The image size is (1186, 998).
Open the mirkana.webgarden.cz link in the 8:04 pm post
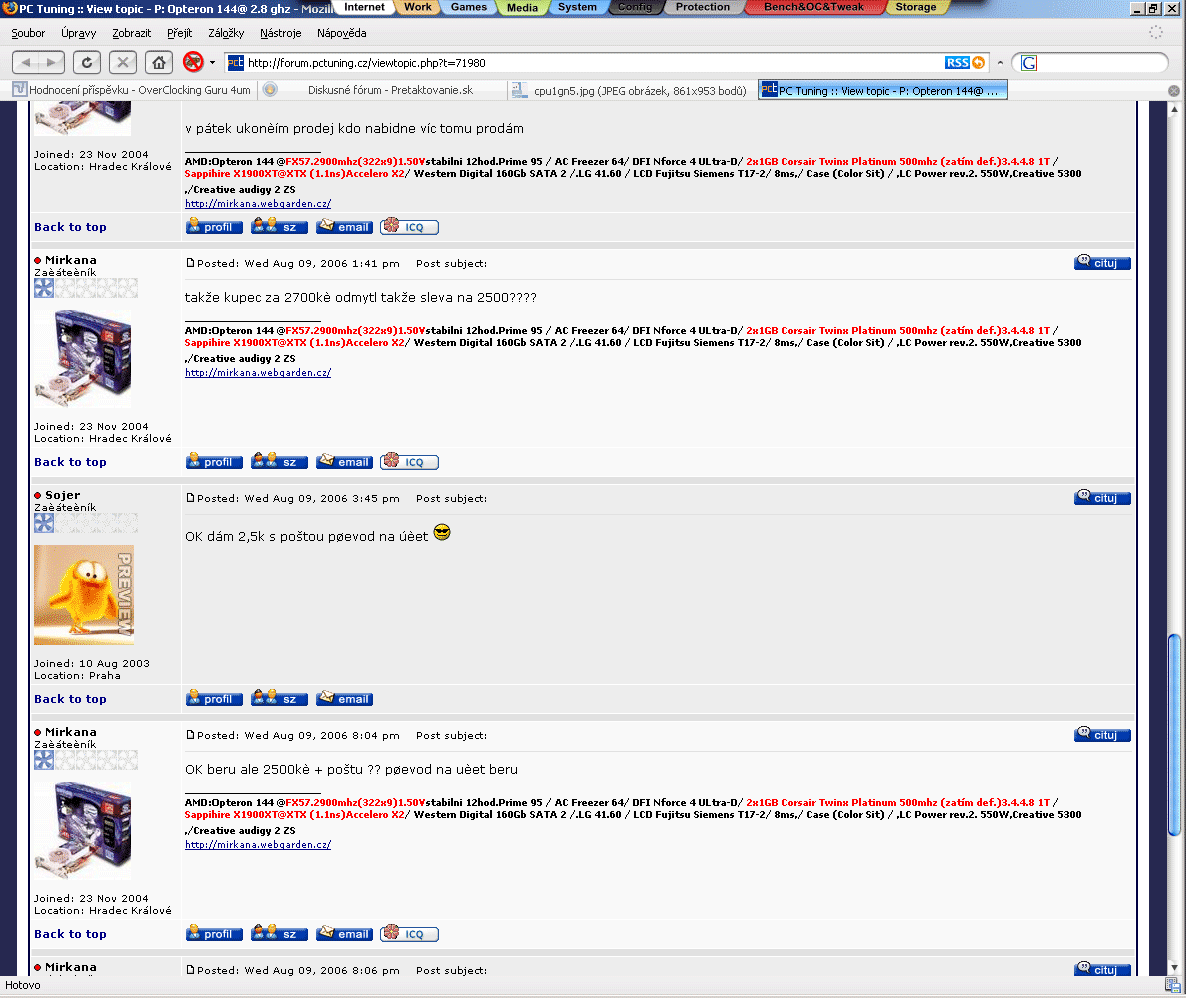[257, 845]
